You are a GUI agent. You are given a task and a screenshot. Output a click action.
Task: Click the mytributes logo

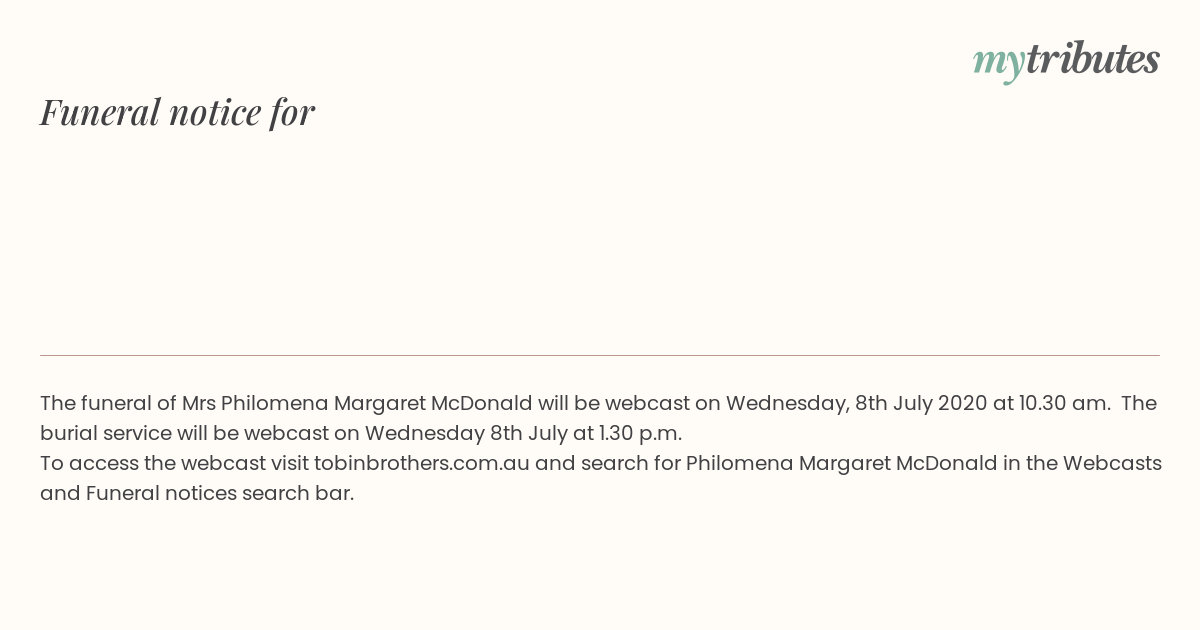[x=1066, y=60]
